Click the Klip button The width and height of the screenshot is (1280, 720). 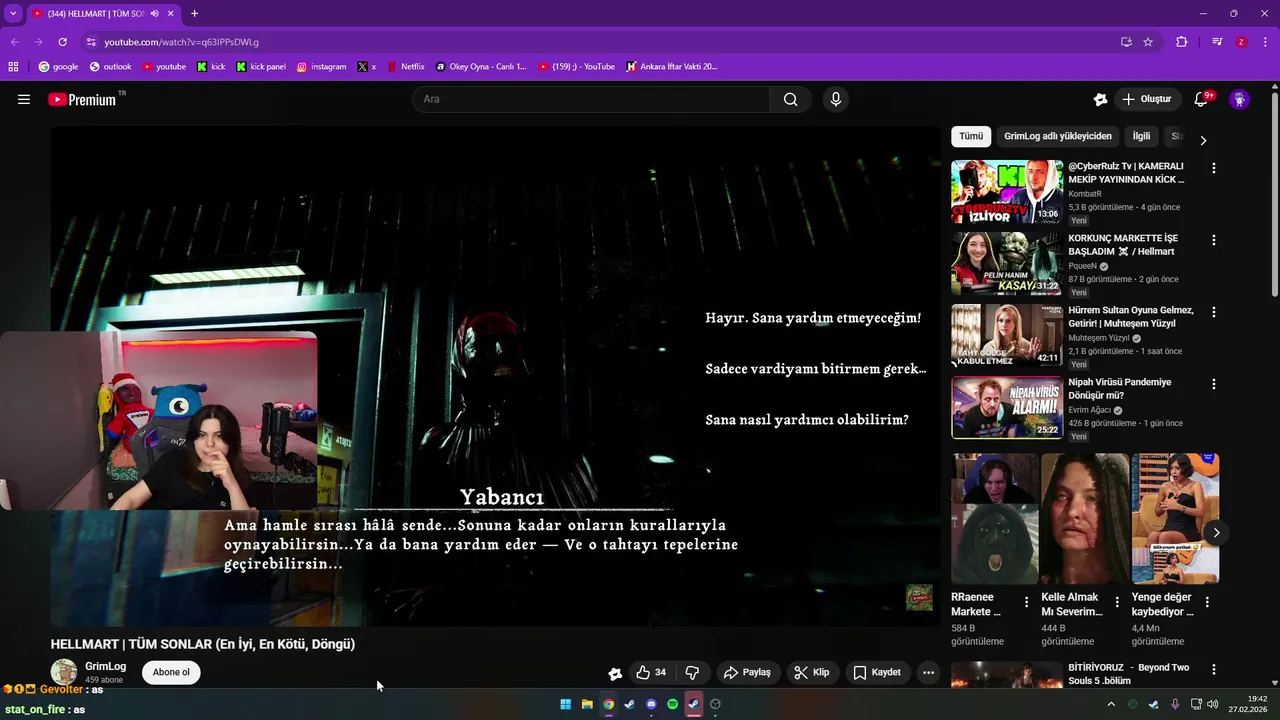(x=811, y=673)
